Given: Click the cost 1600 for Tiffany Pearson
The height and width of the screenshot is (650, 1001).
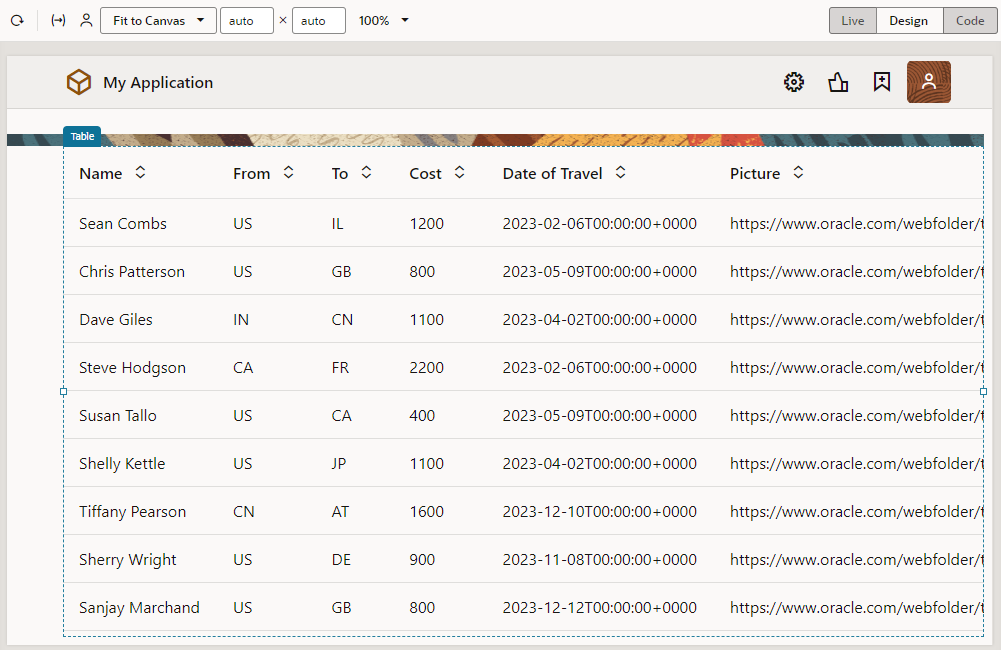Looking at the screenshot, I should [x=426, y=511].
